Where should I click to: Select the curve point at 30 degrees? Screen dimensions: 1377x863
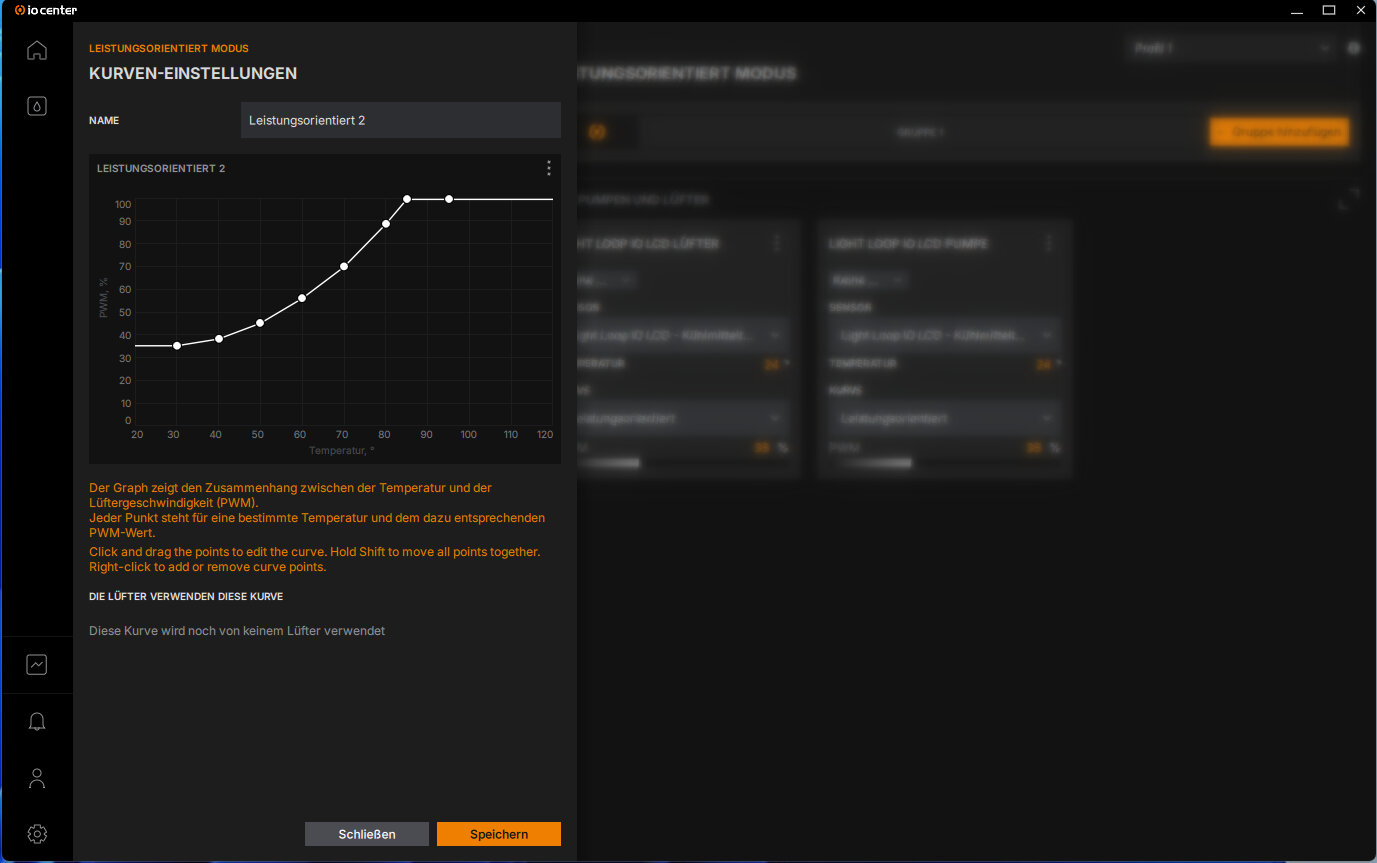177,346
